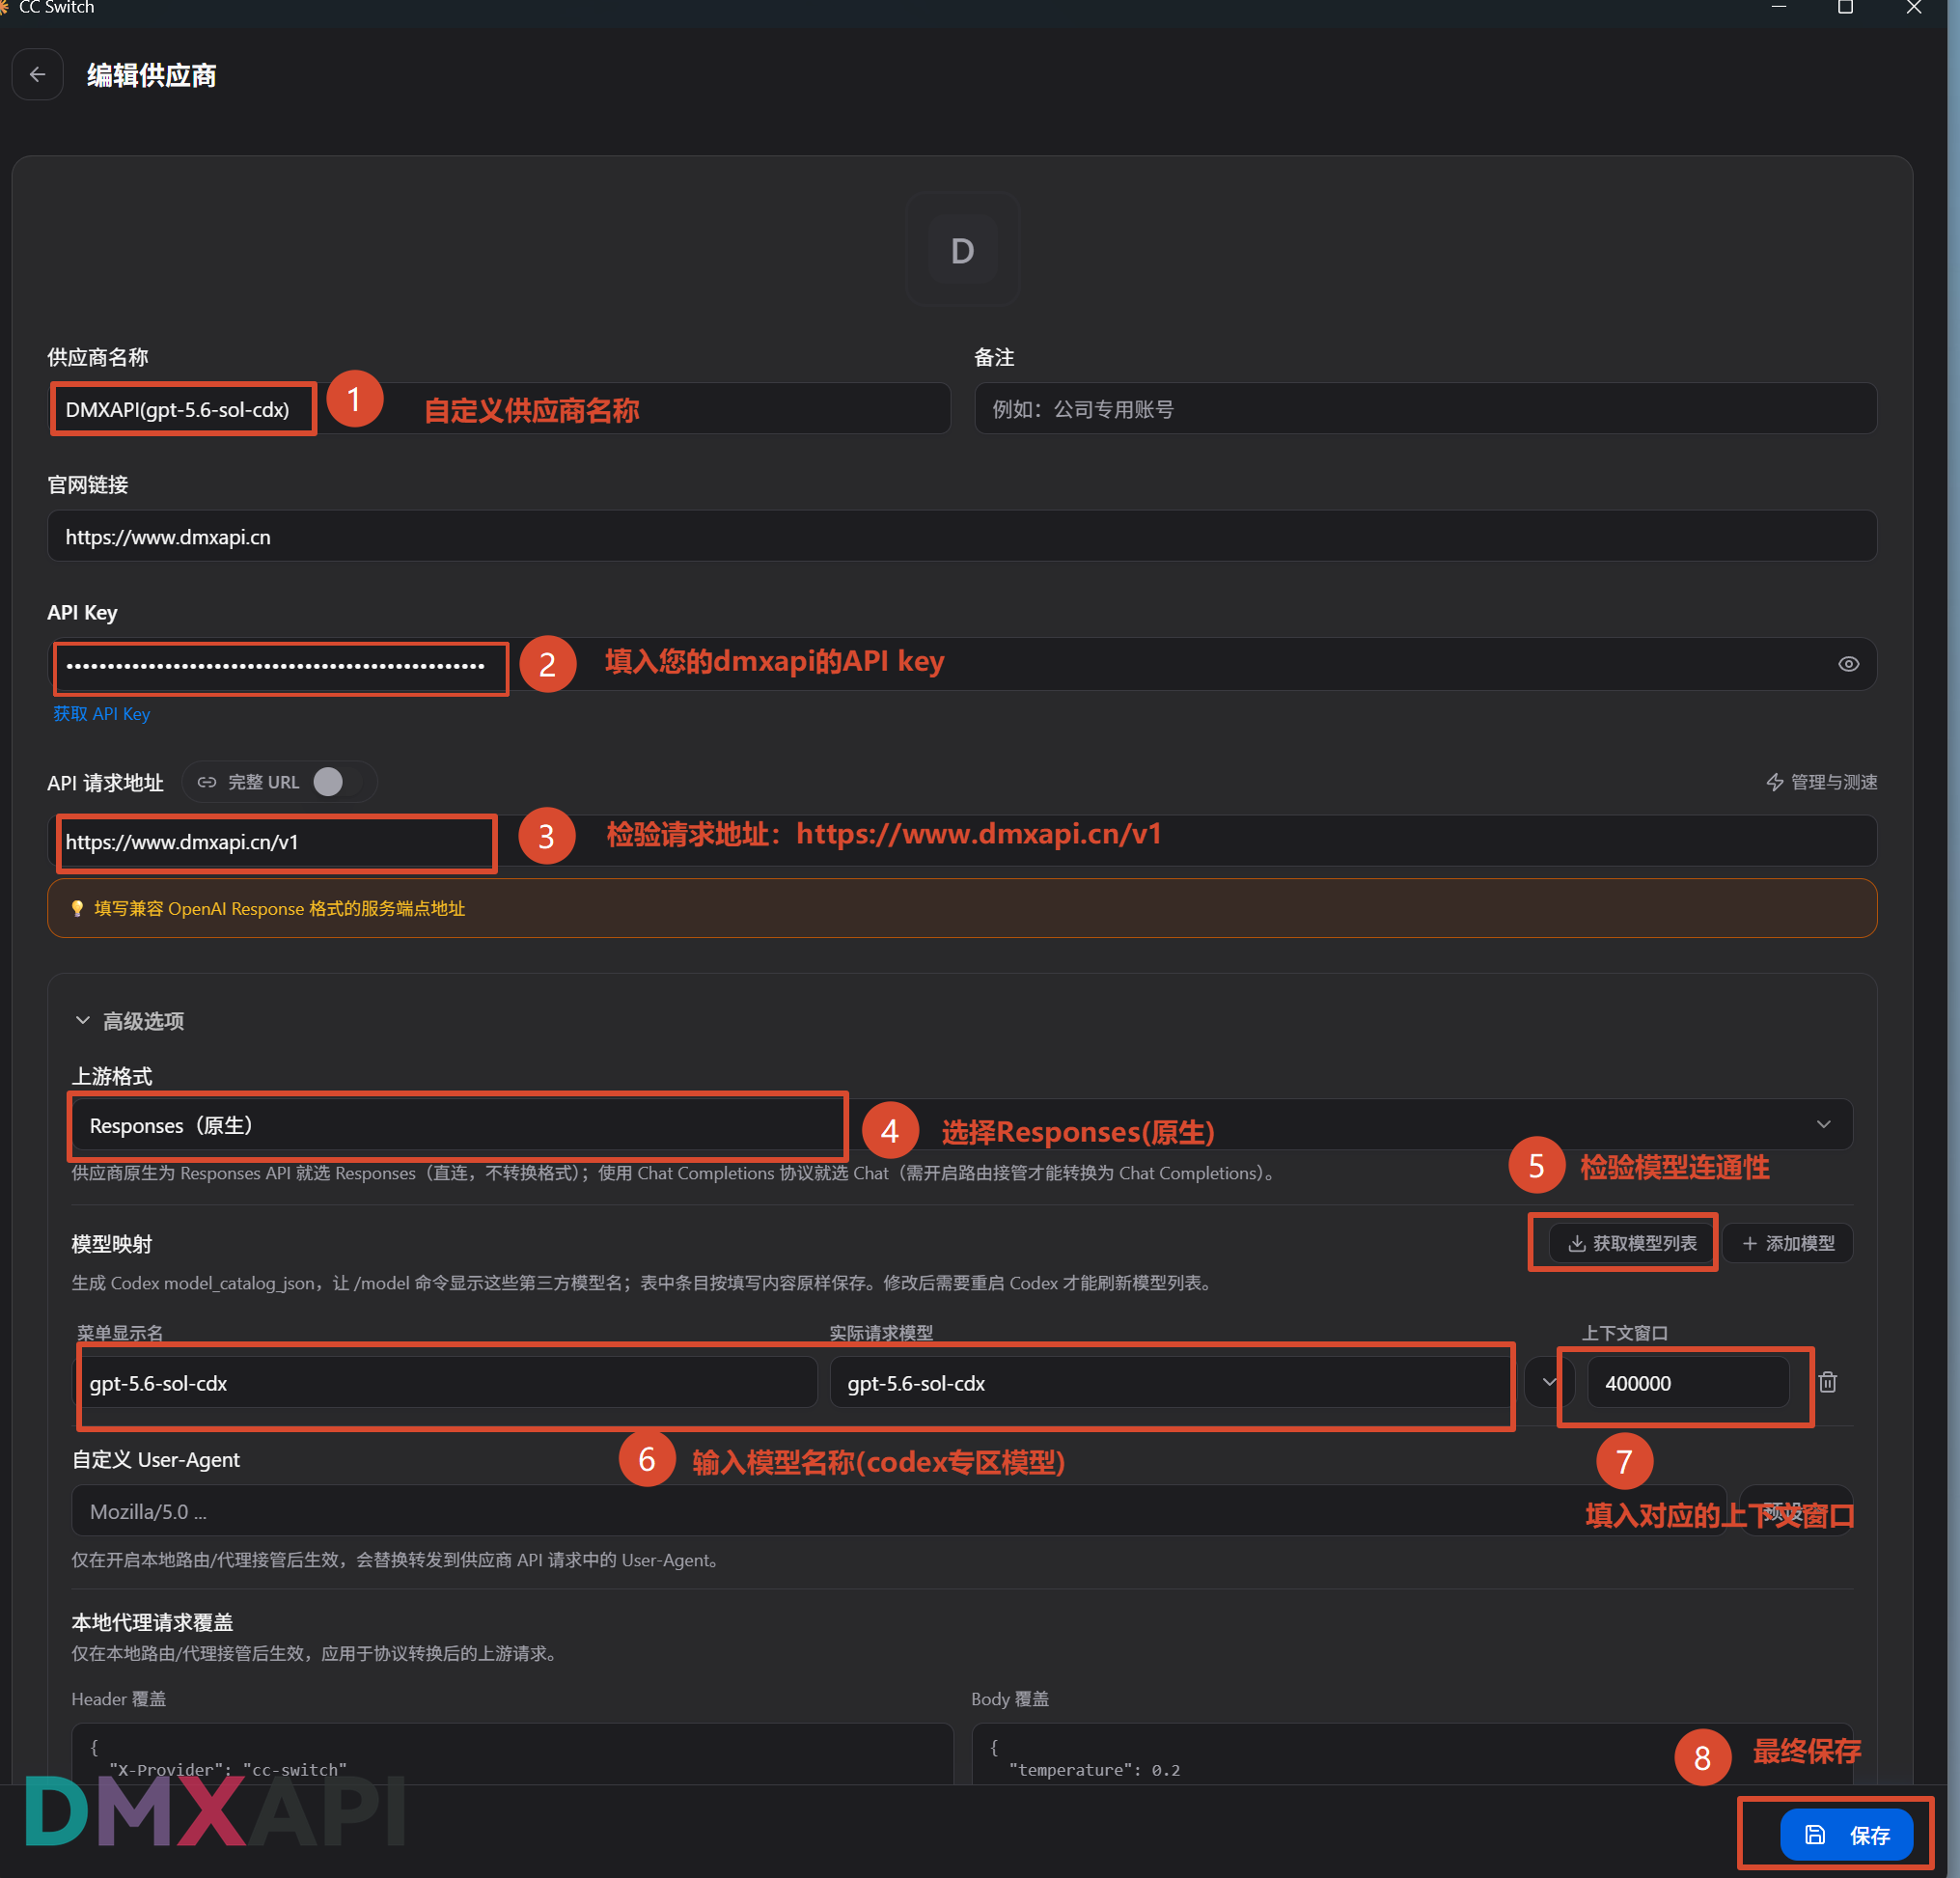Click the 自定义 User-Agent Mozilla/5.0 field

898,1511
